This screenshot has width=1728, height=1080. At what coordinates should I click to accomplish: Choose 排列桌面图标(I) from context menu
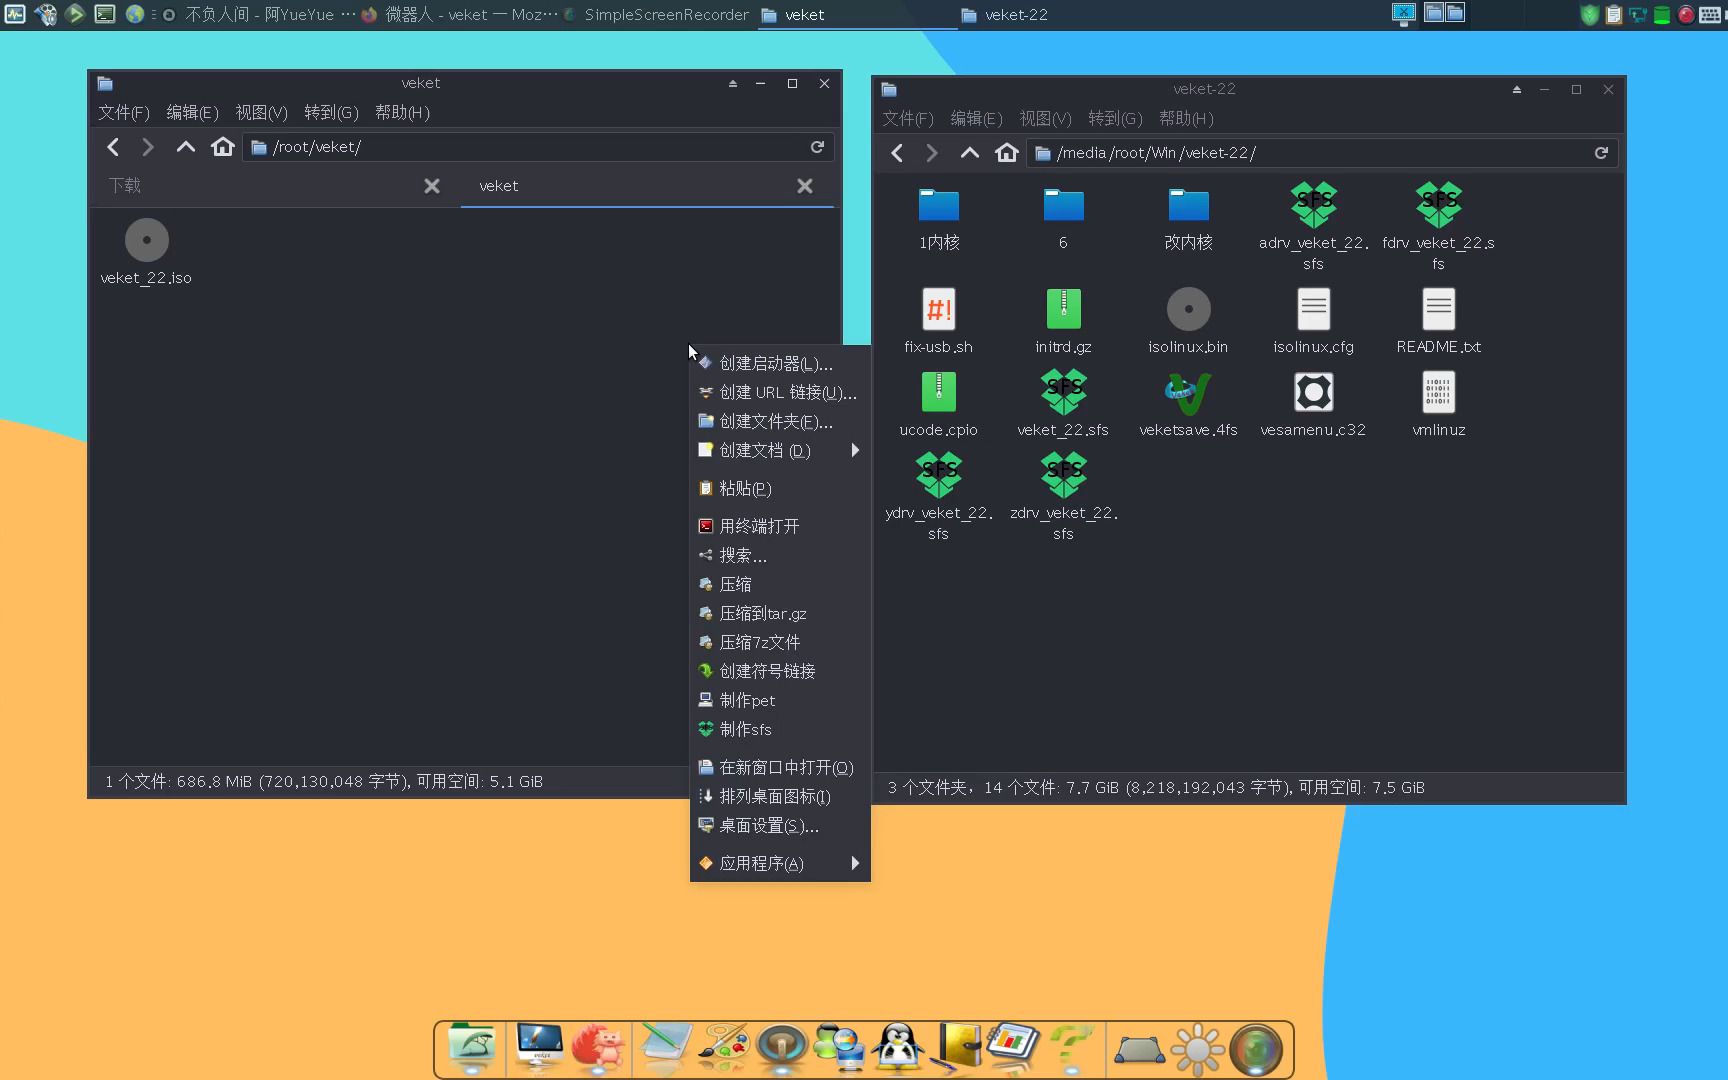click(780, 796)
